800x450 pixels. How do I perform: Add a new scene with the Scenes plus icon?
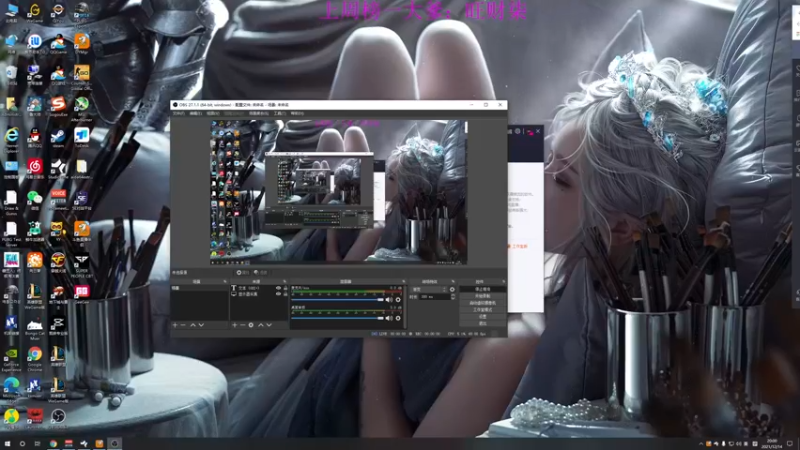[x=175, y=325]
